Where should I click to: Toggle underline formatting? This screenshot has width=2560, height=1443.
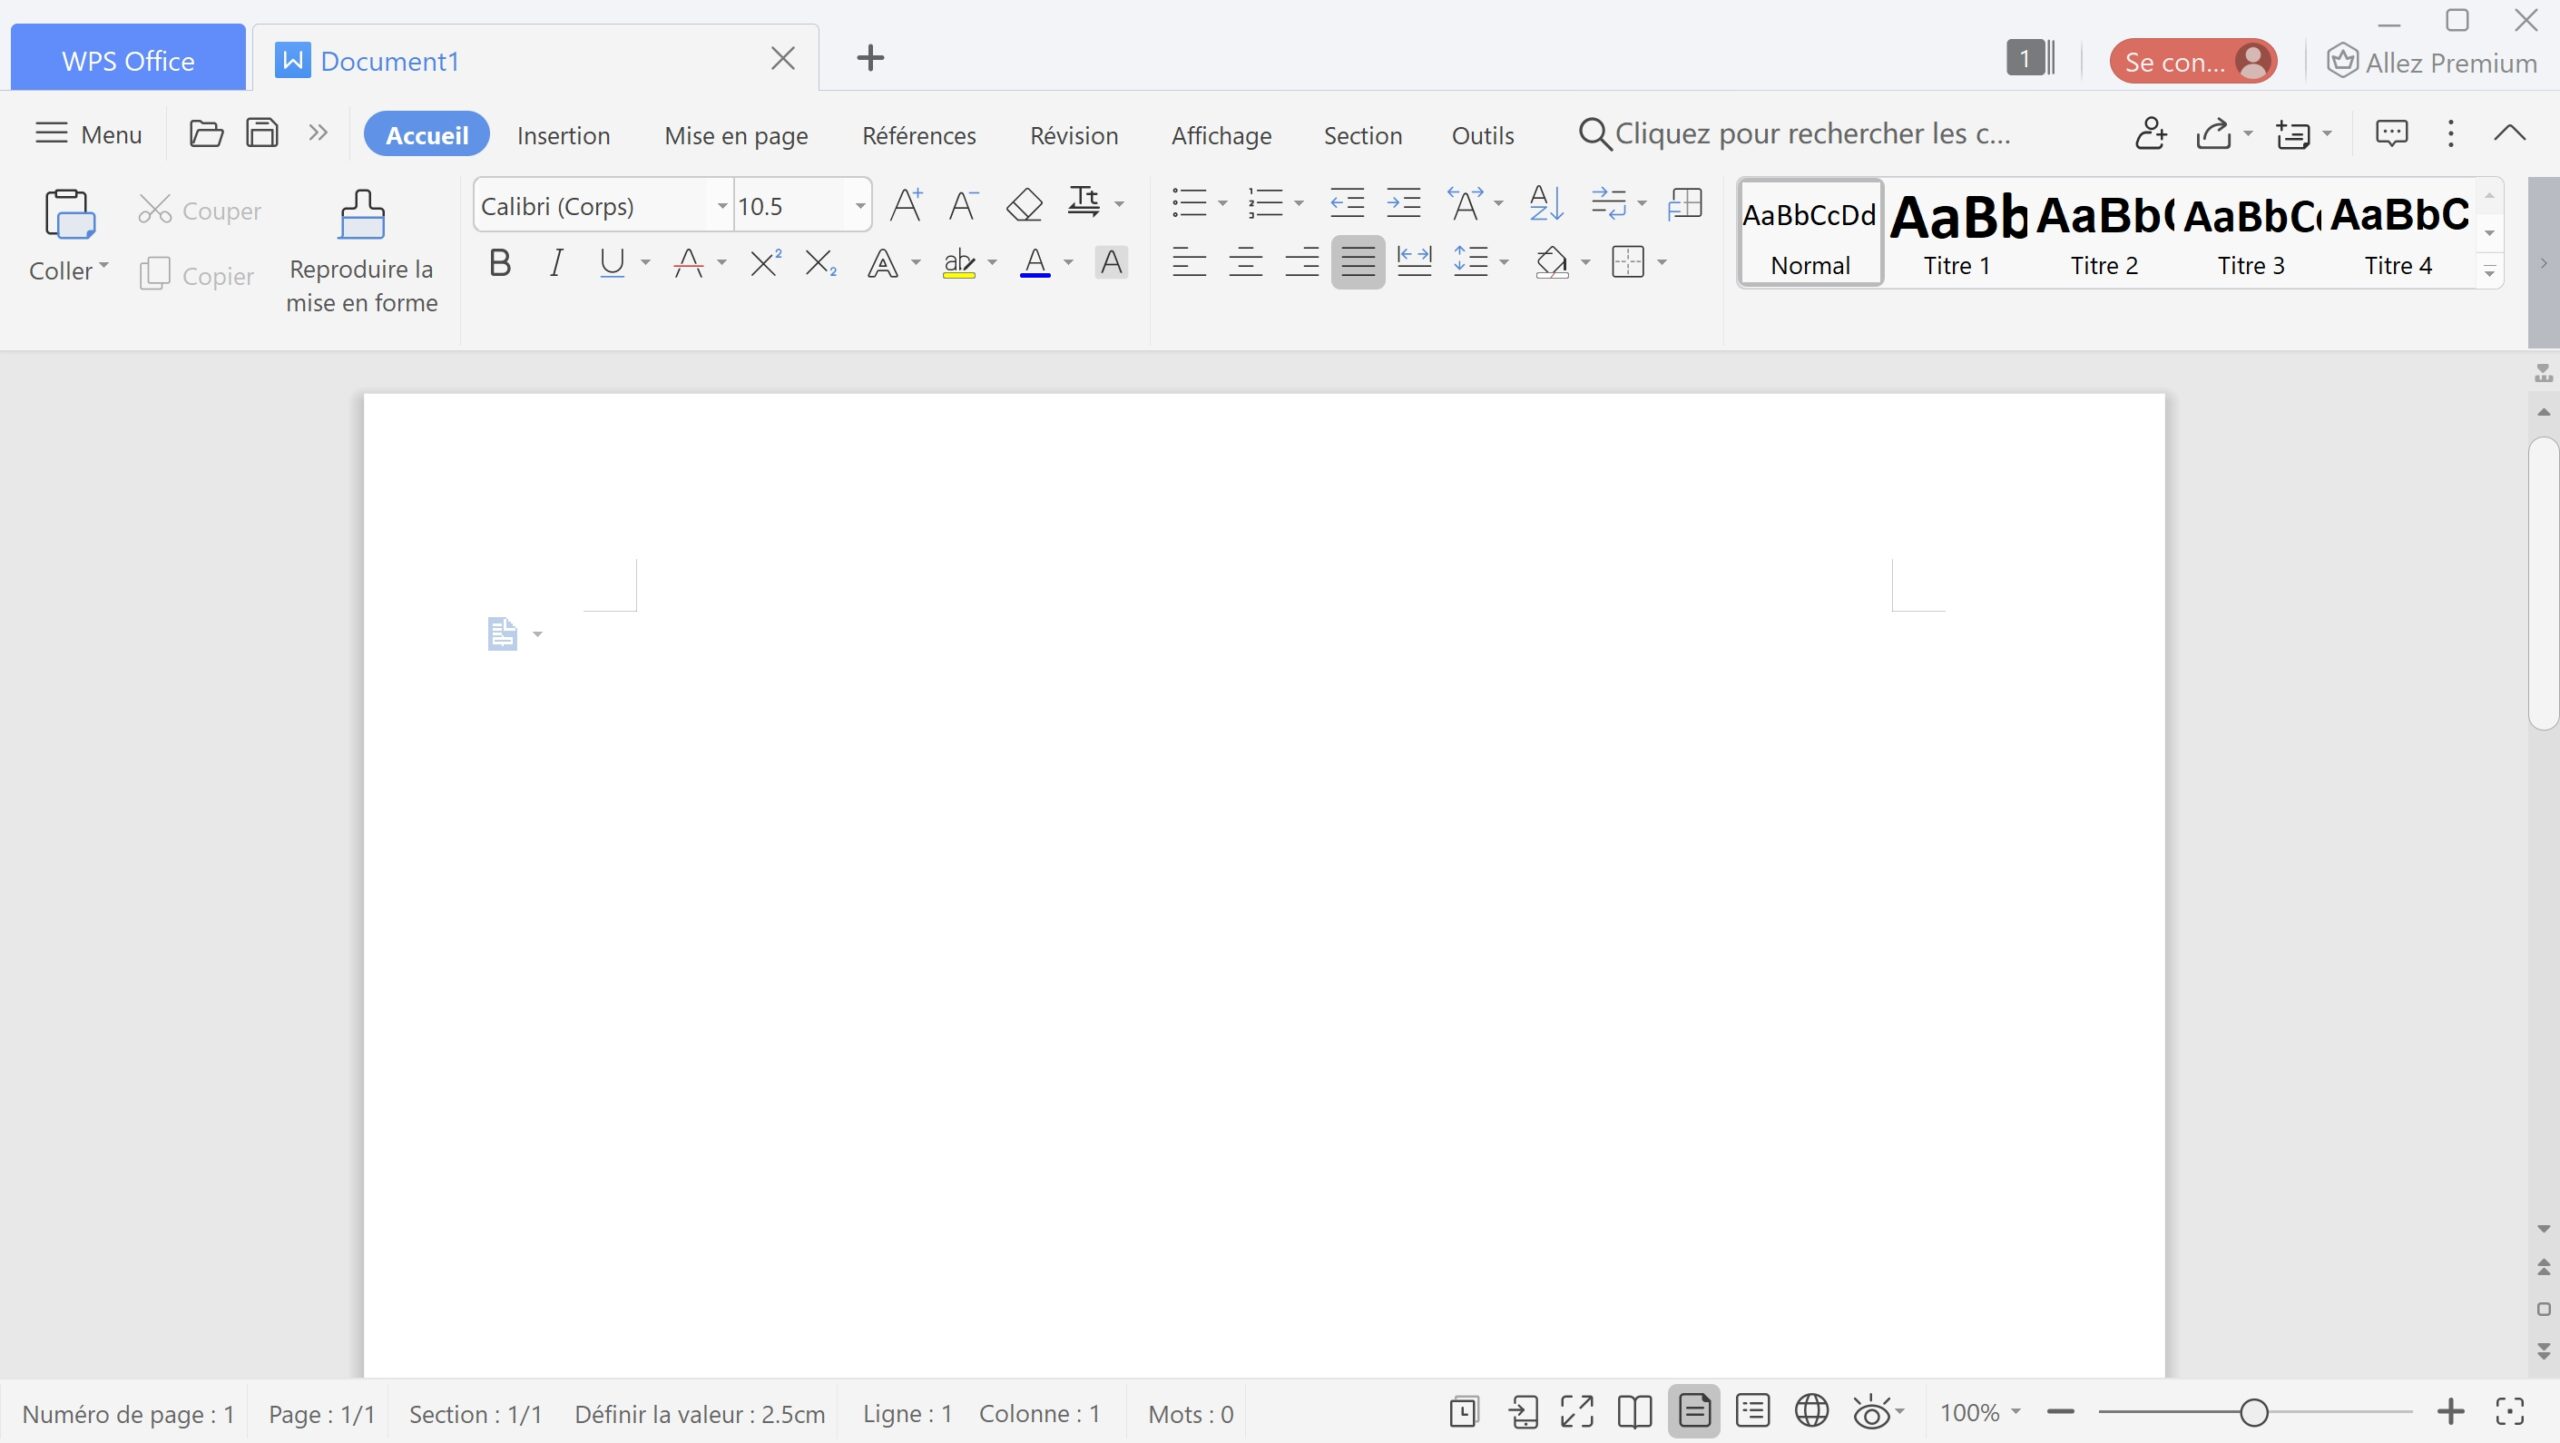pyautogui.click(x=612, y=263)
